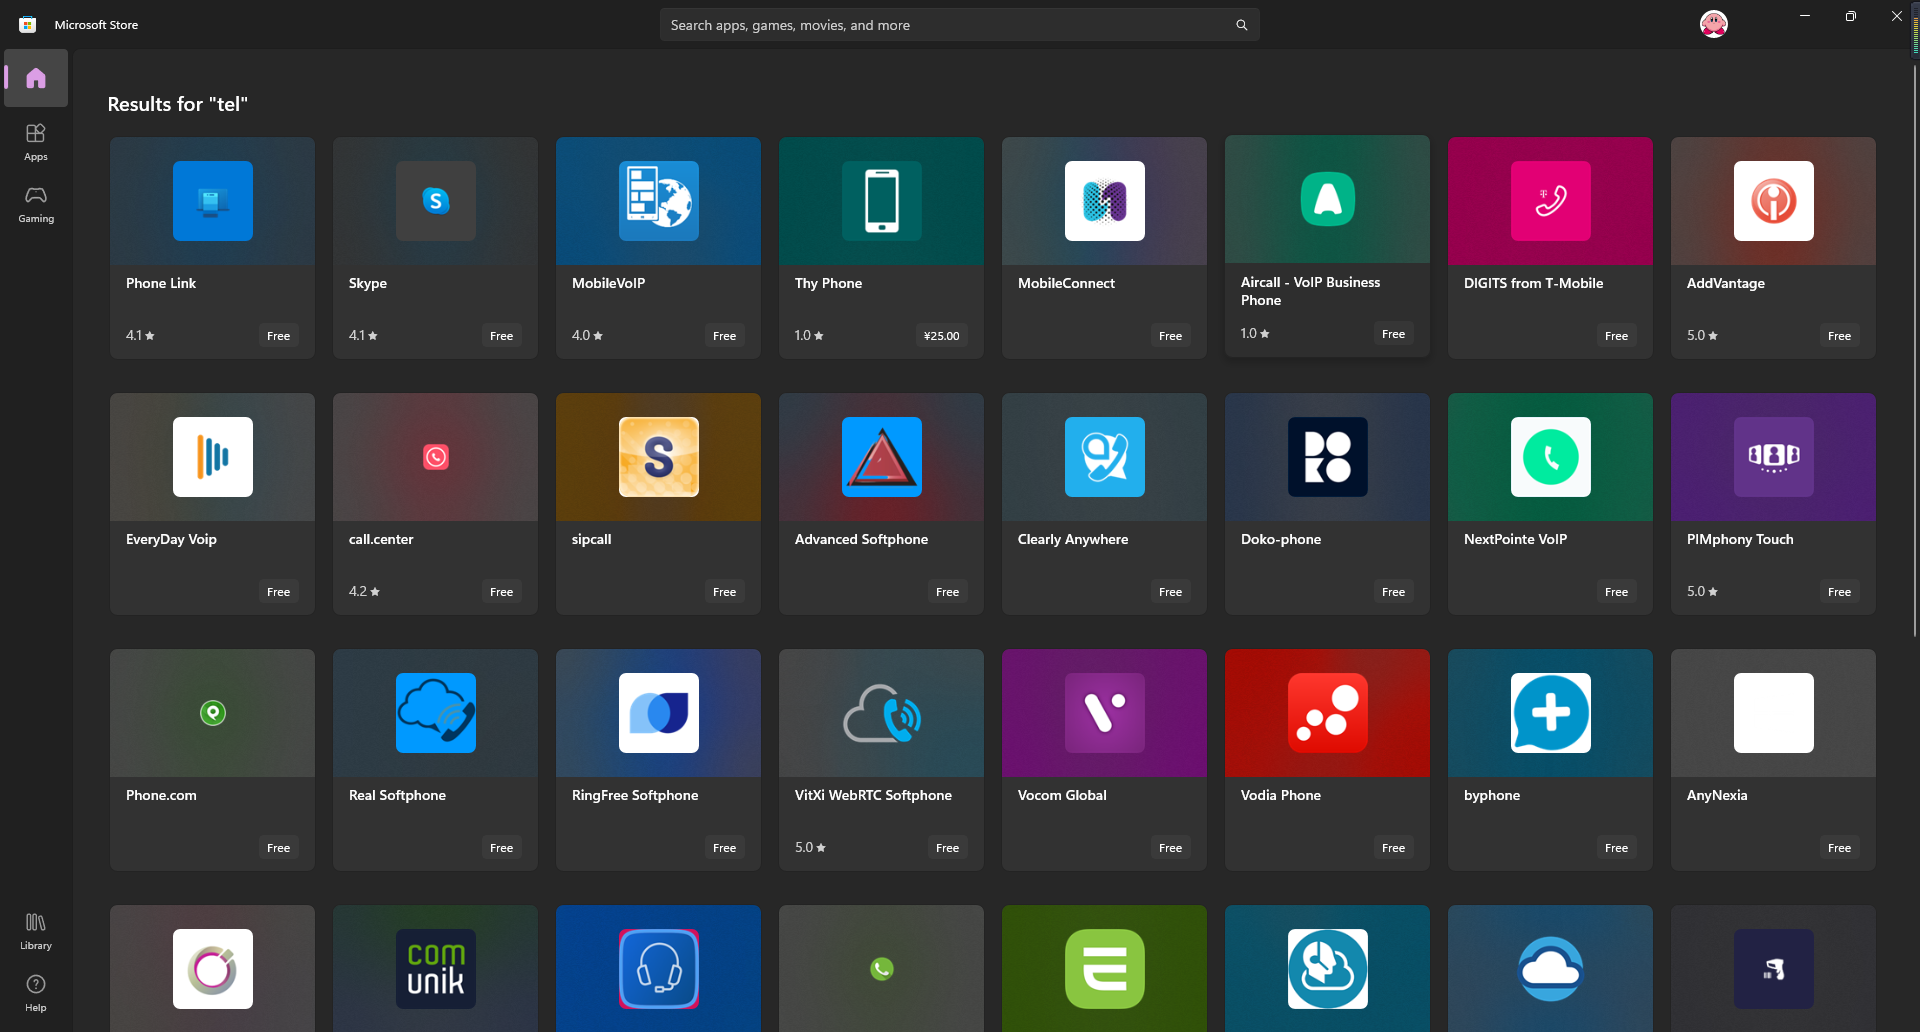Open the Doko-phone app icon
This screenshot has width=1920, height=1032.
tap(1328, 457)
